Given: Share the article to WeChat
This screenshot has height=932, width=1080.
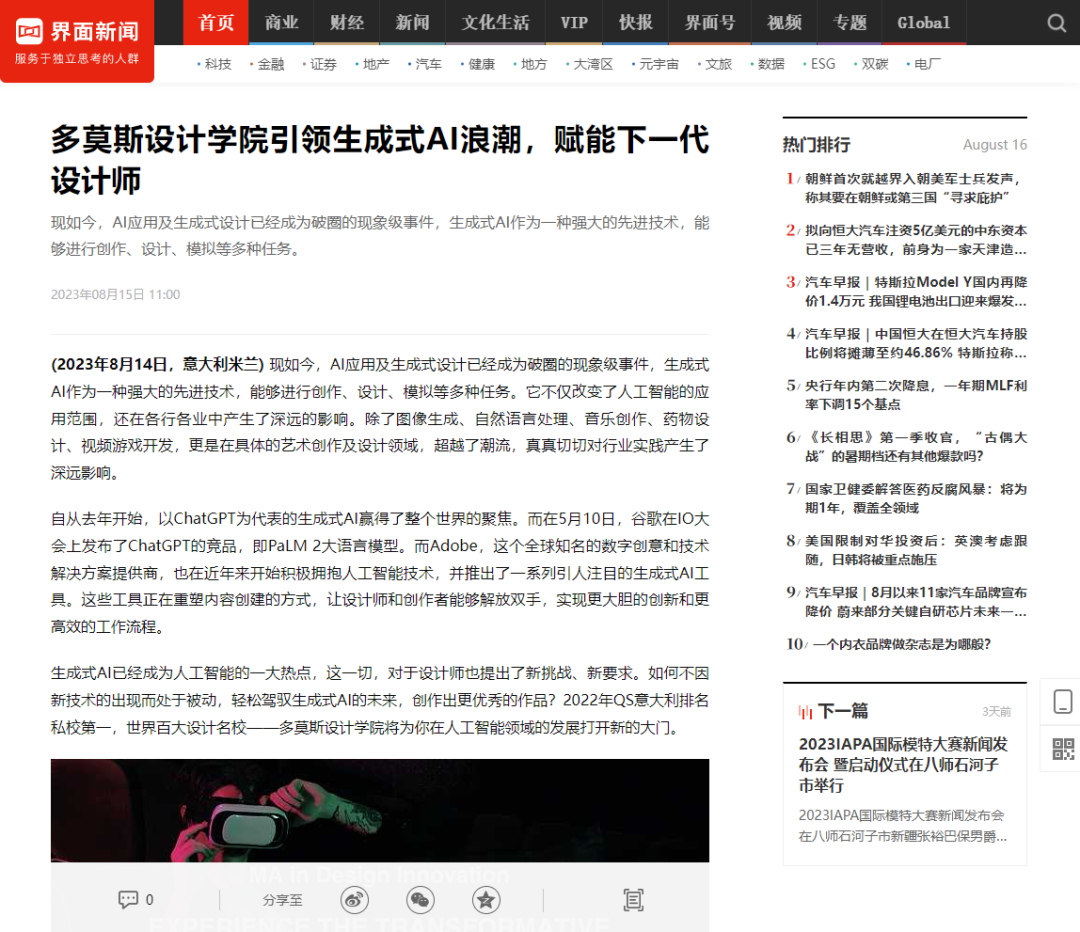Looking at the screenshot, I should [x=420, y=900].
